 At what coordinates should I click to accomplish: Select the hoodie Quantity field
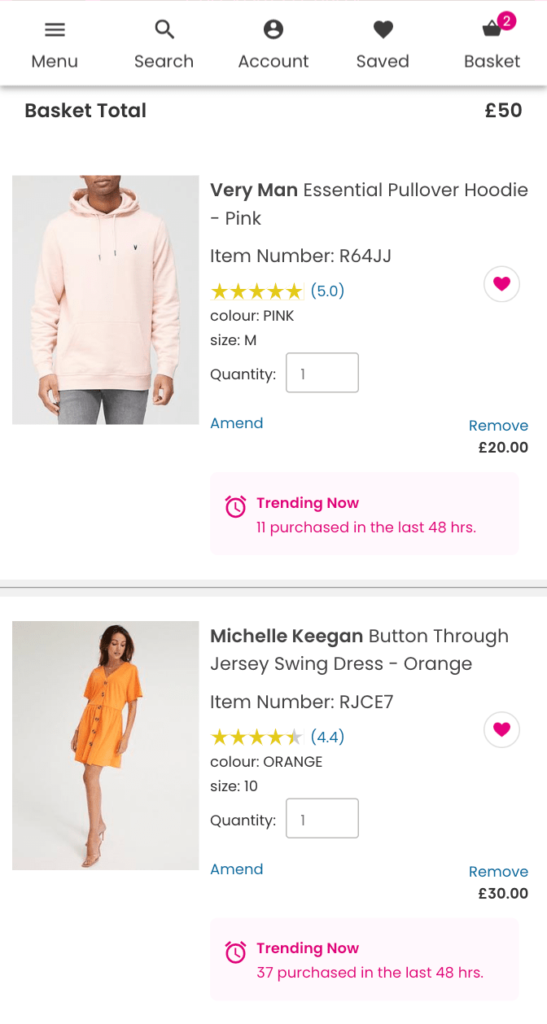pyautogui.click(x=322, y=373)
